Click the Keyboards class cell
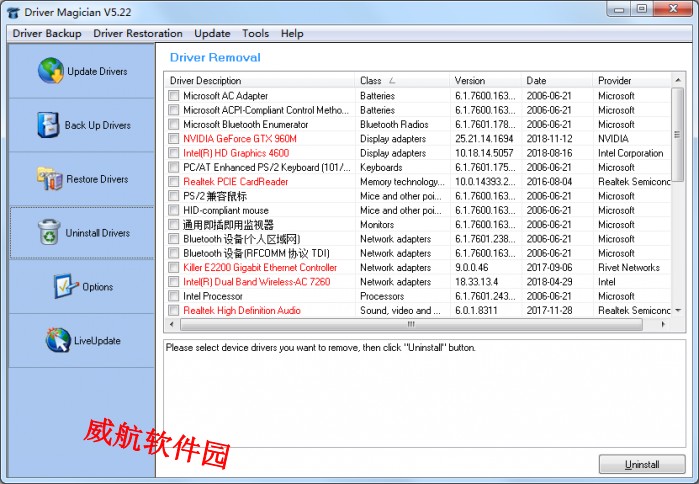The image size is (699, 484). click(381, 168)
